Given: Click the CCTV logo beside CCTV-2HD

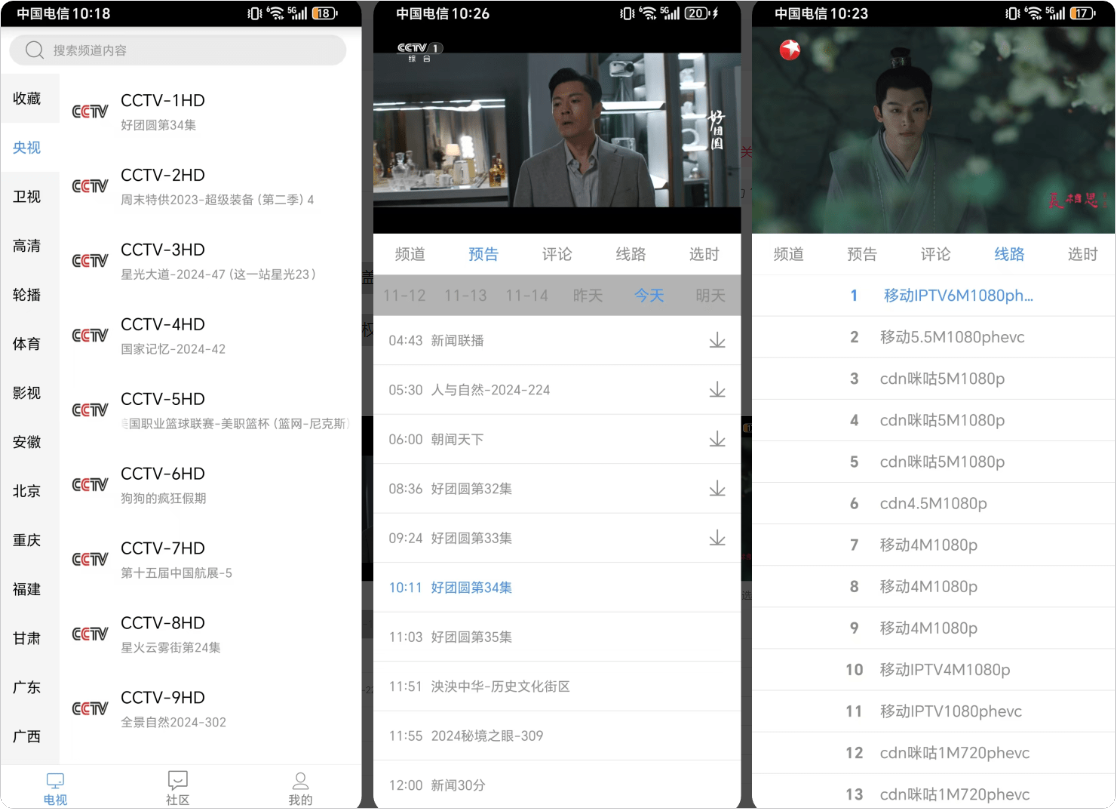Looking at the screenshot, I should click(90, 186).
